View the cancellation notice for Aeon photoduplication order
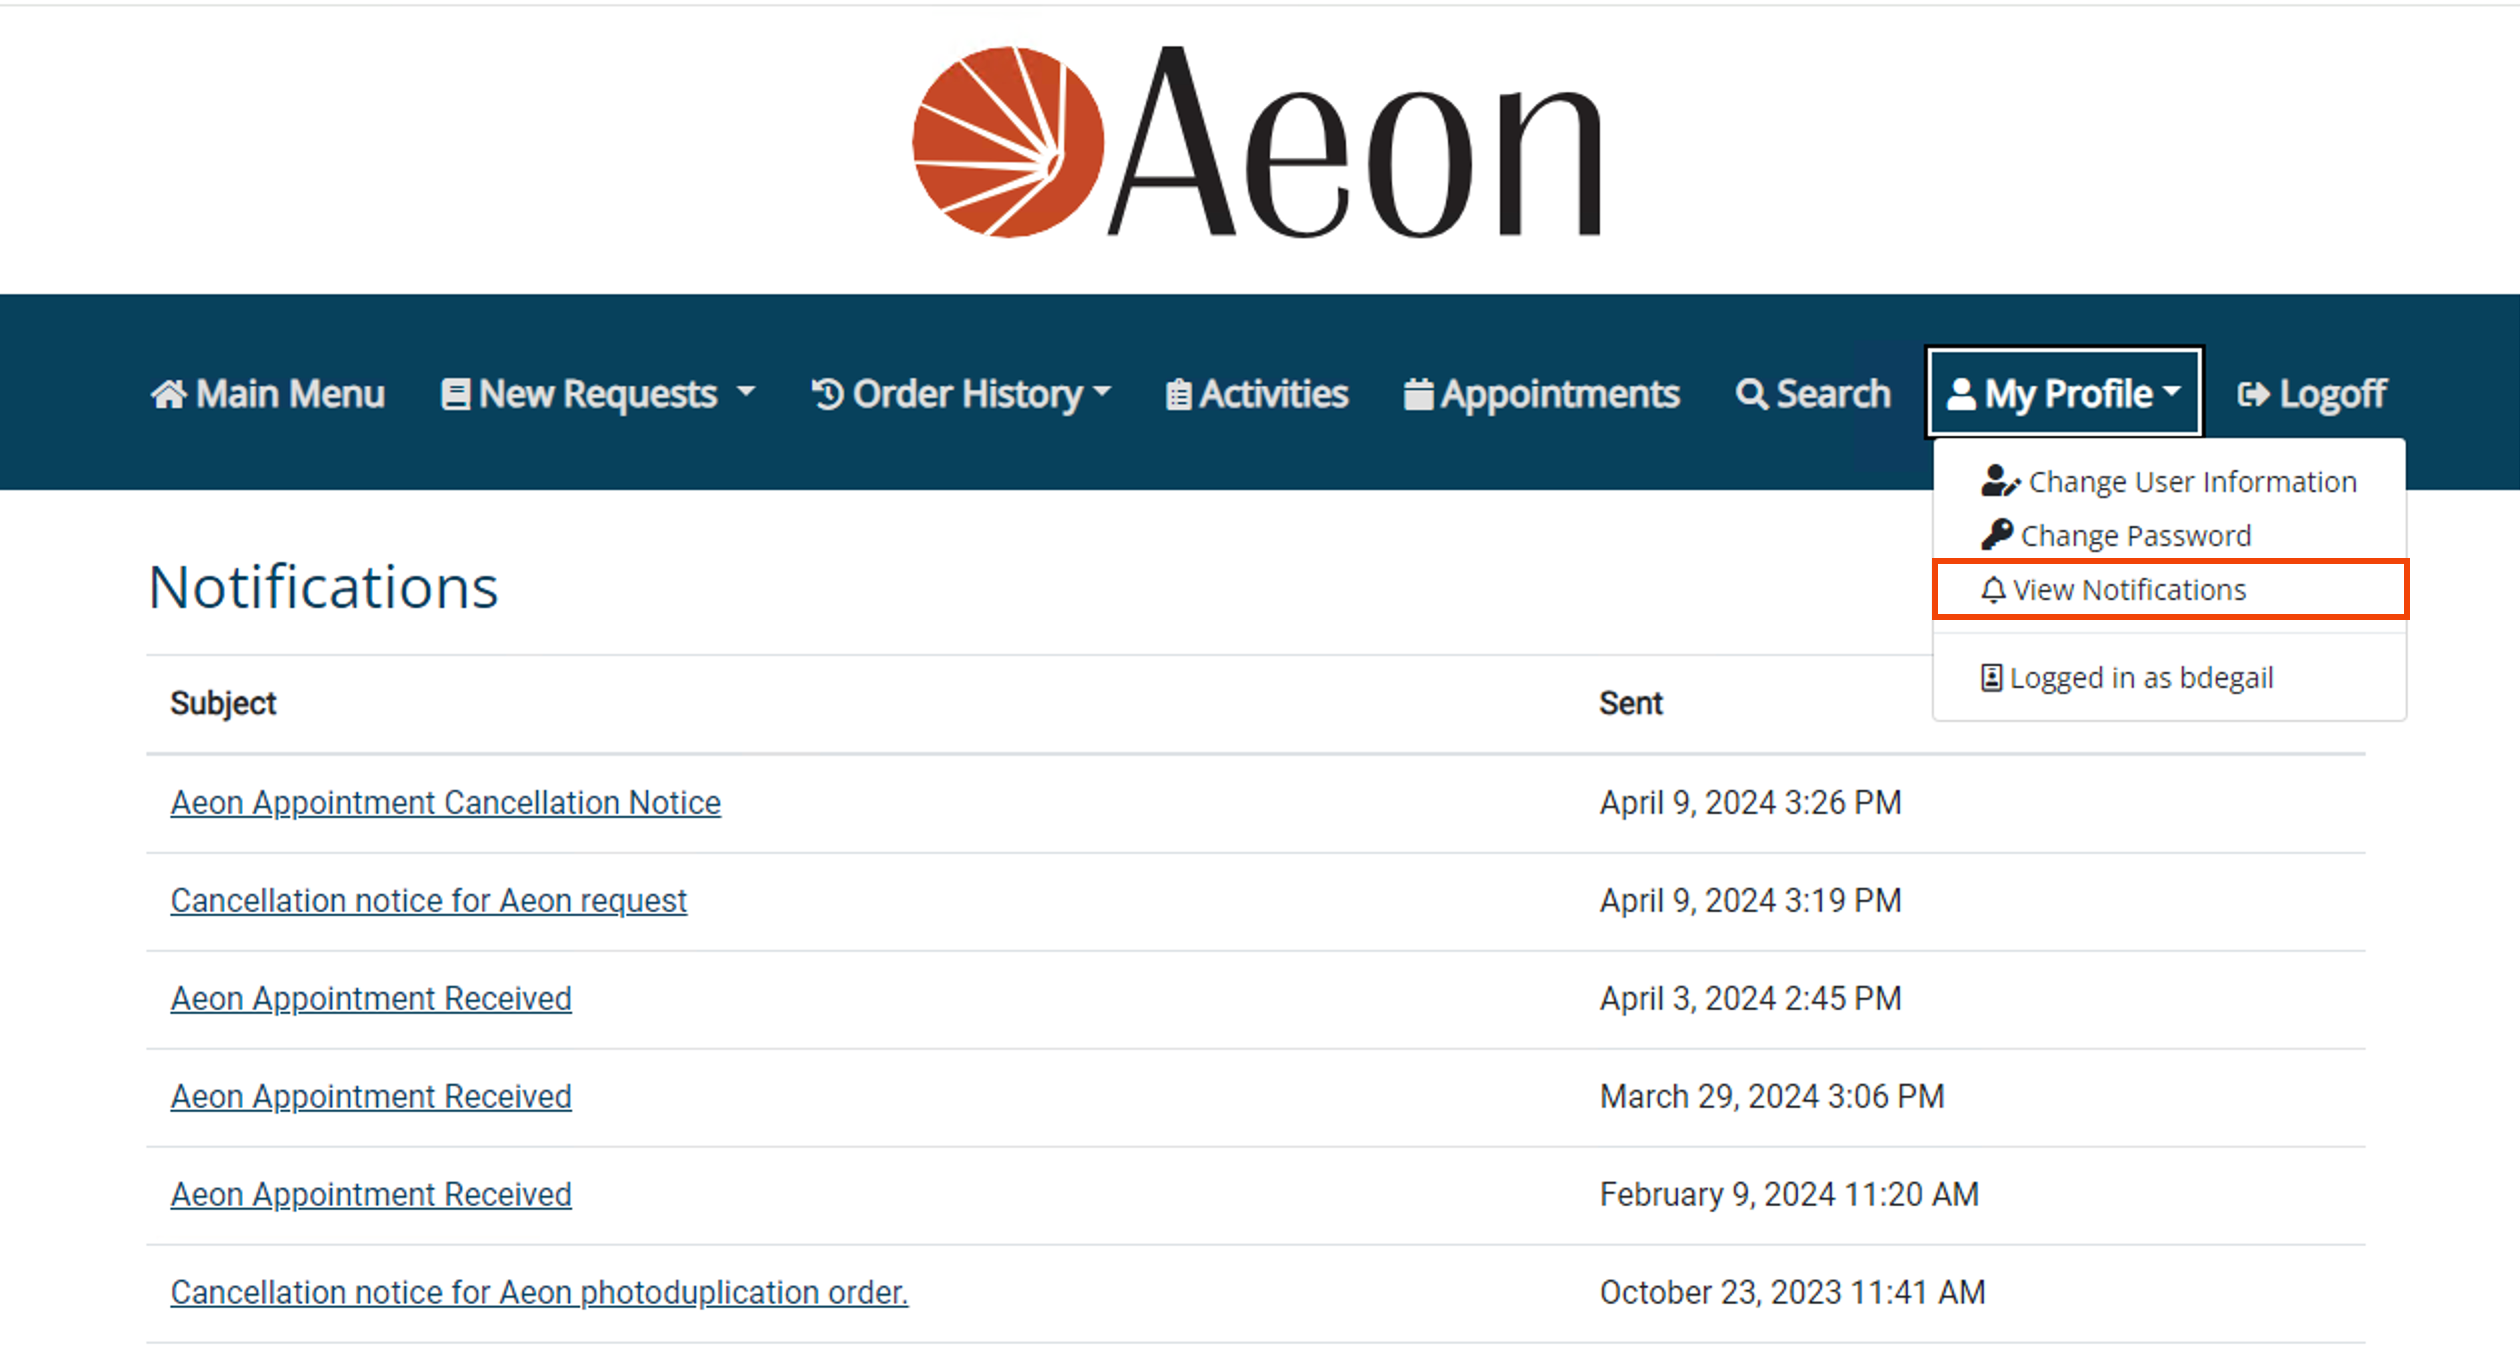 tap(539, 1292)
